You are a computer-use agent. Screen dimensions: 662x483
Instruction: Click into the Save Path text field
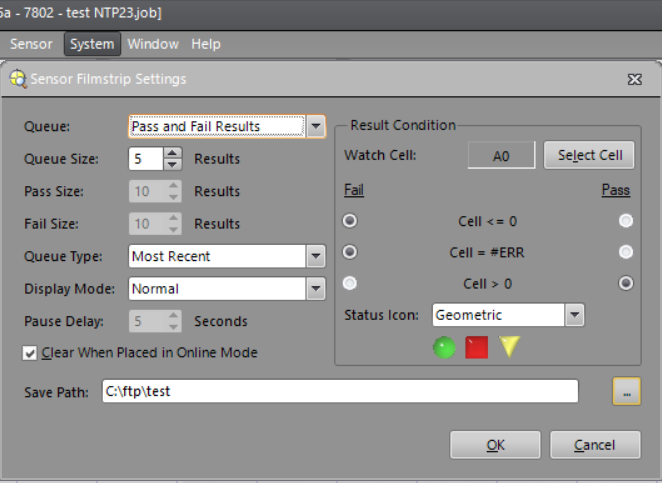(340, 392)
